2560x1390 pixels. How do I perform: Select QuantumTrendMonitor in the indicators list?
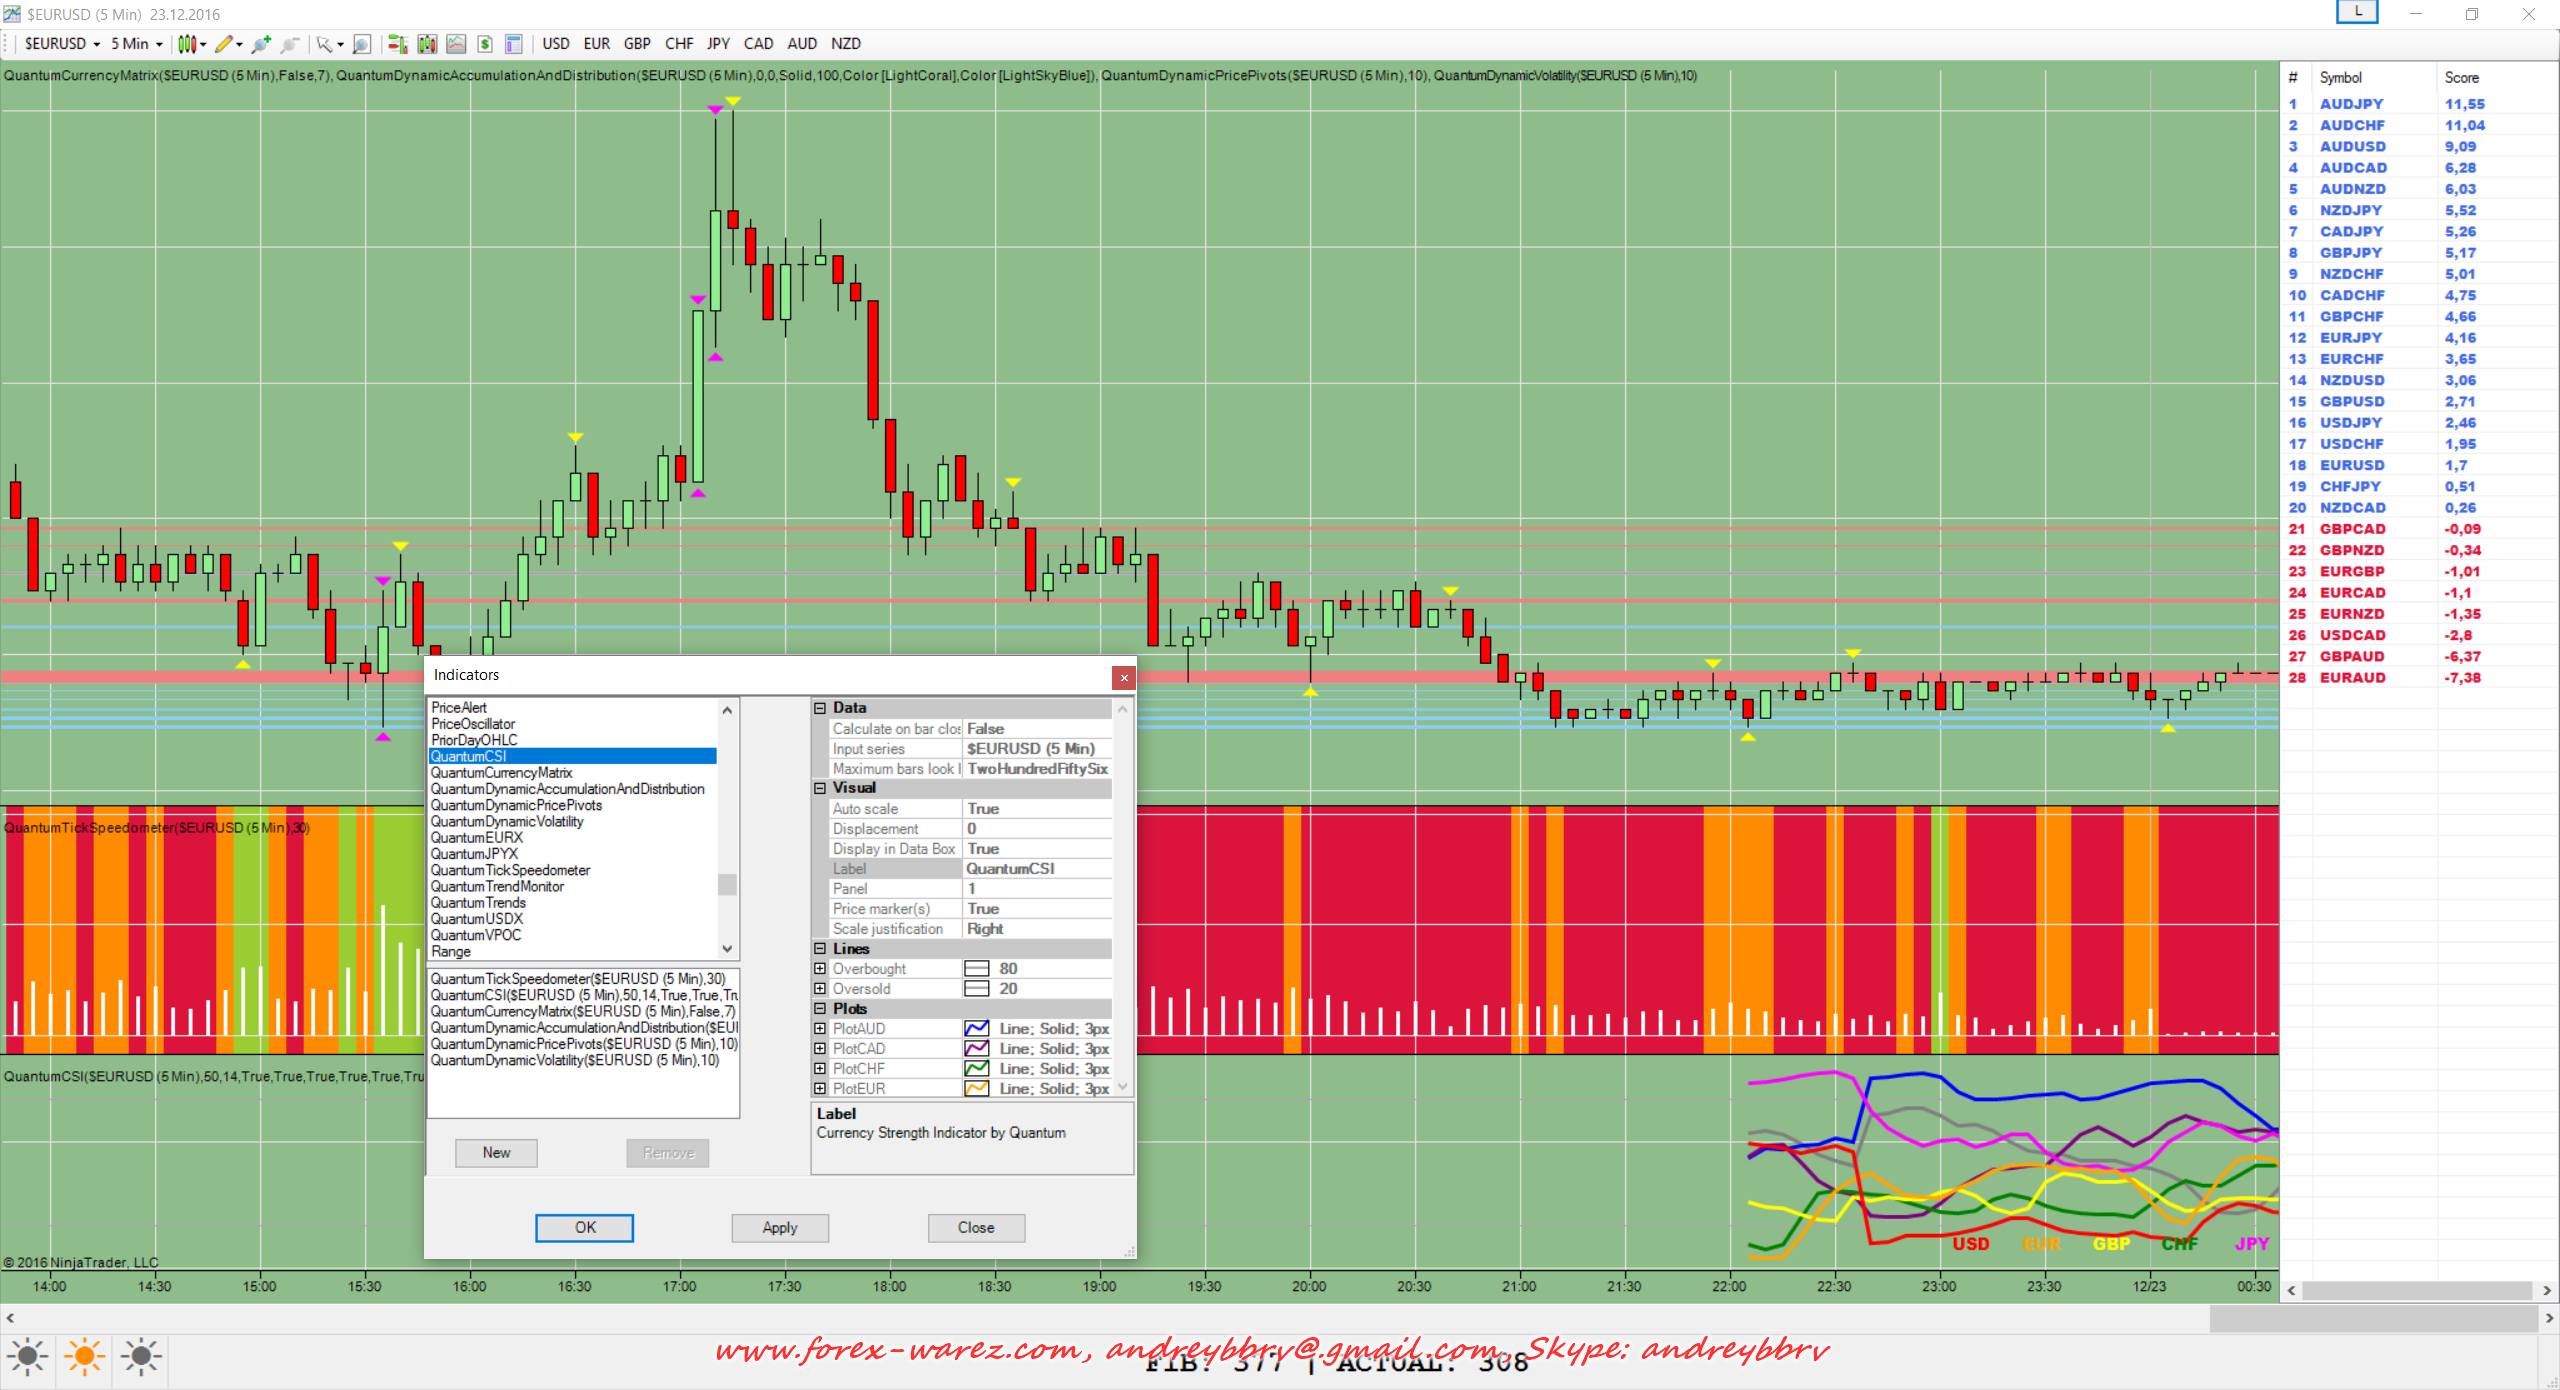click(x=497, y=887)
